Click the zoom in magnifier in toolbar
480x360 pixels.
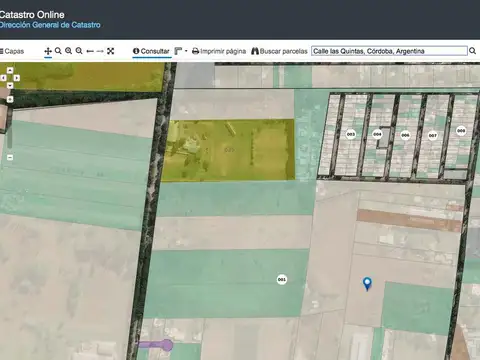point(68,51)
